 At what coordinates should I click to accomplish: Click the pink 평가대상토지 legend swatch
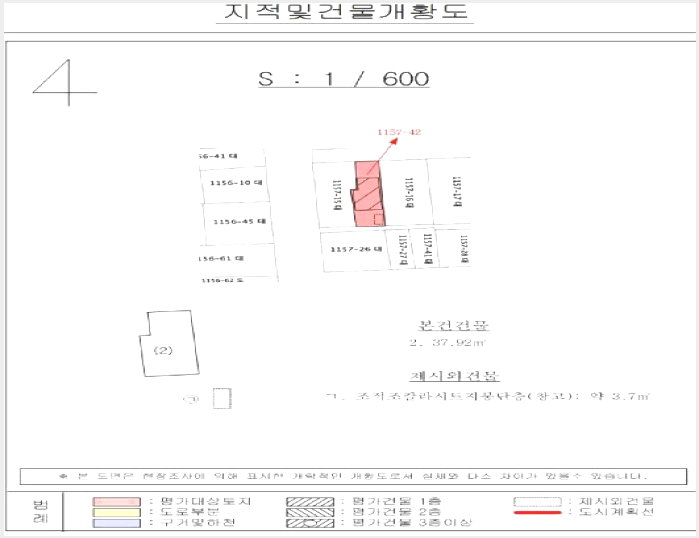[117, 501]
